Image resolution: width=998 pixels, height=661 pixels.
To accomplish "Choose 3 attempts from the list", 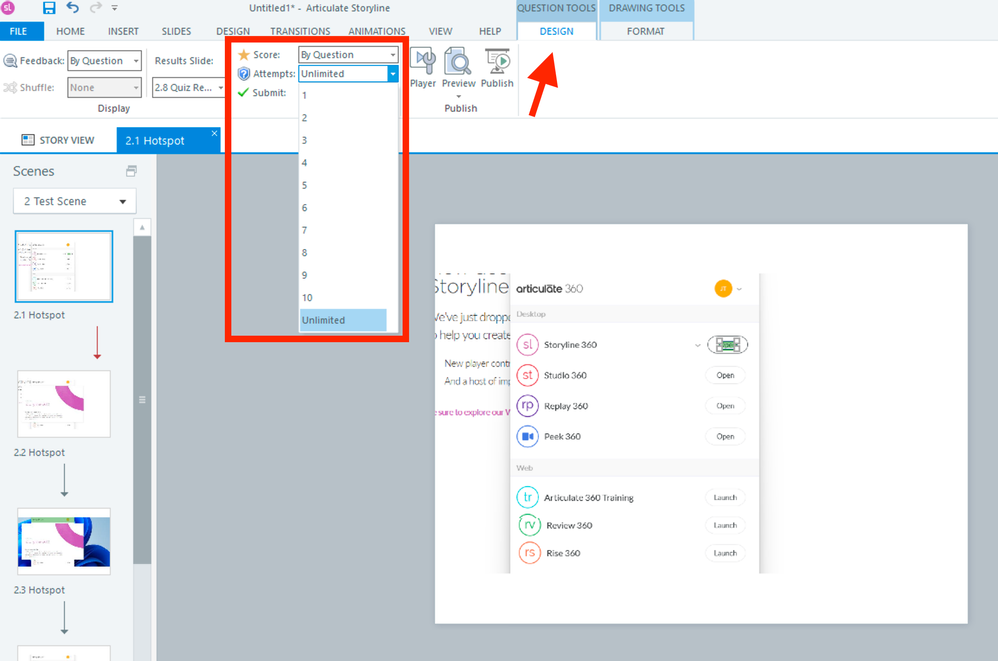I will [343, 140].
